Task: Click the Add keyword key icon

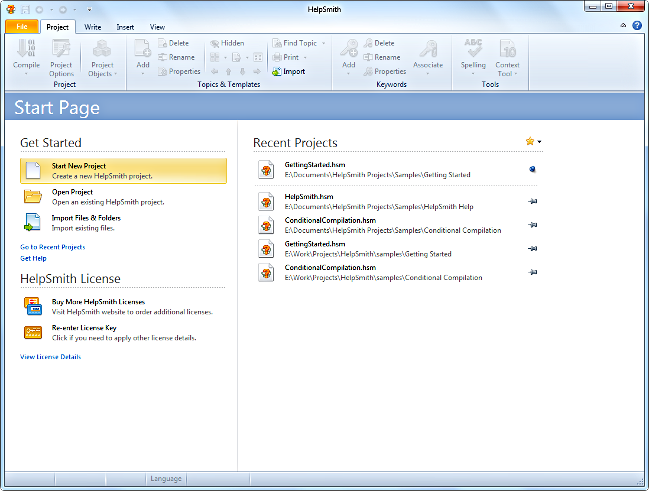Action: [349, 49]
